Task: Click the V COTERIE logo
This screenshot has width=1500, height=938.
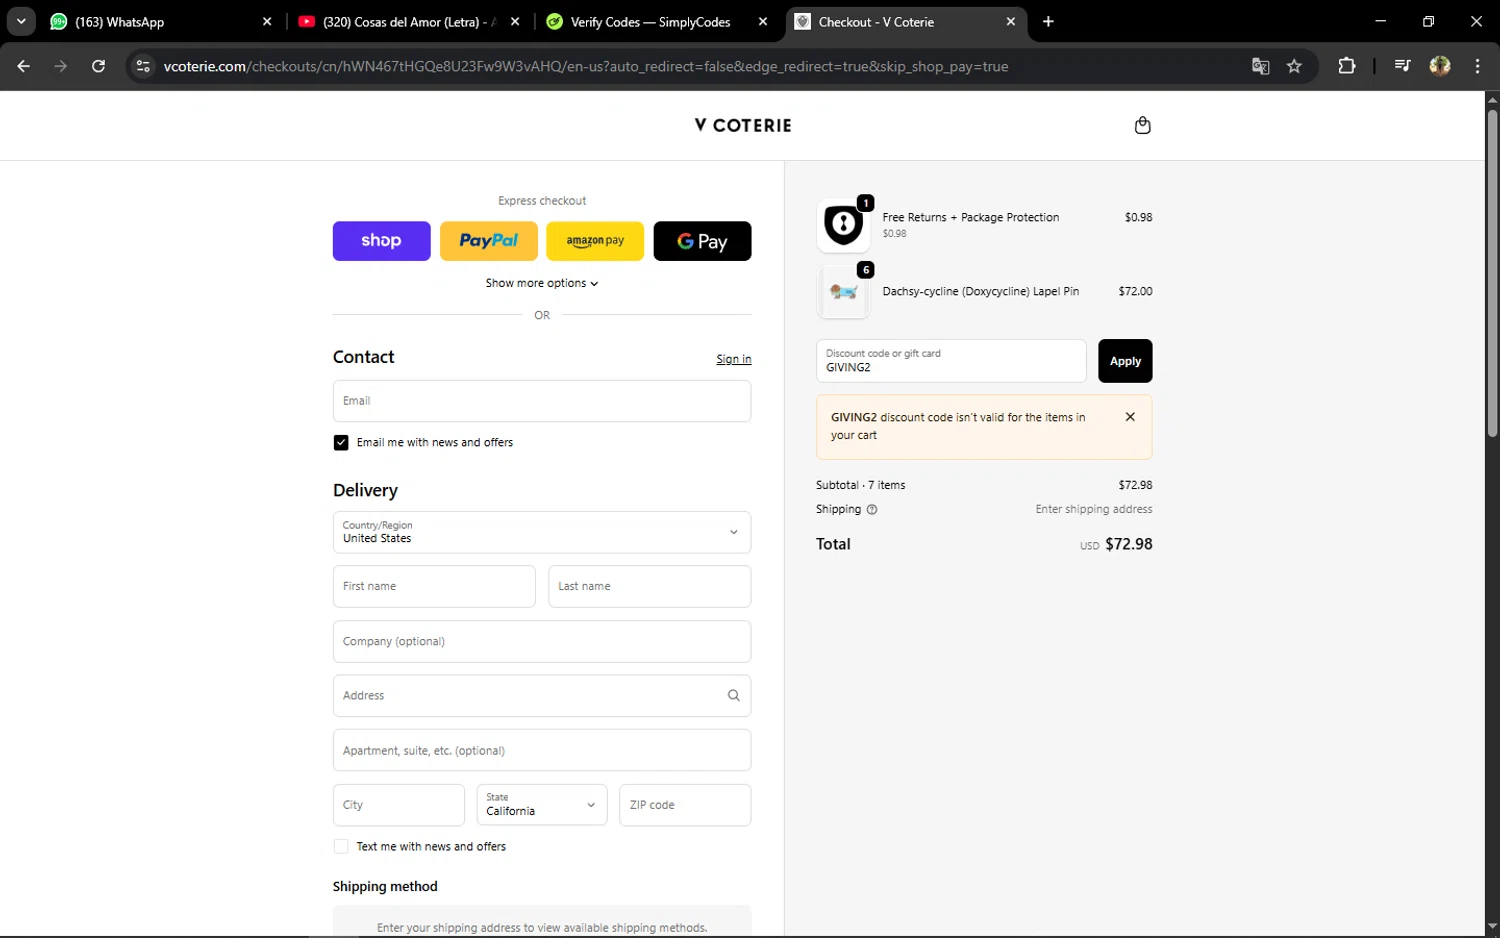Action: [x=743, y=125]
